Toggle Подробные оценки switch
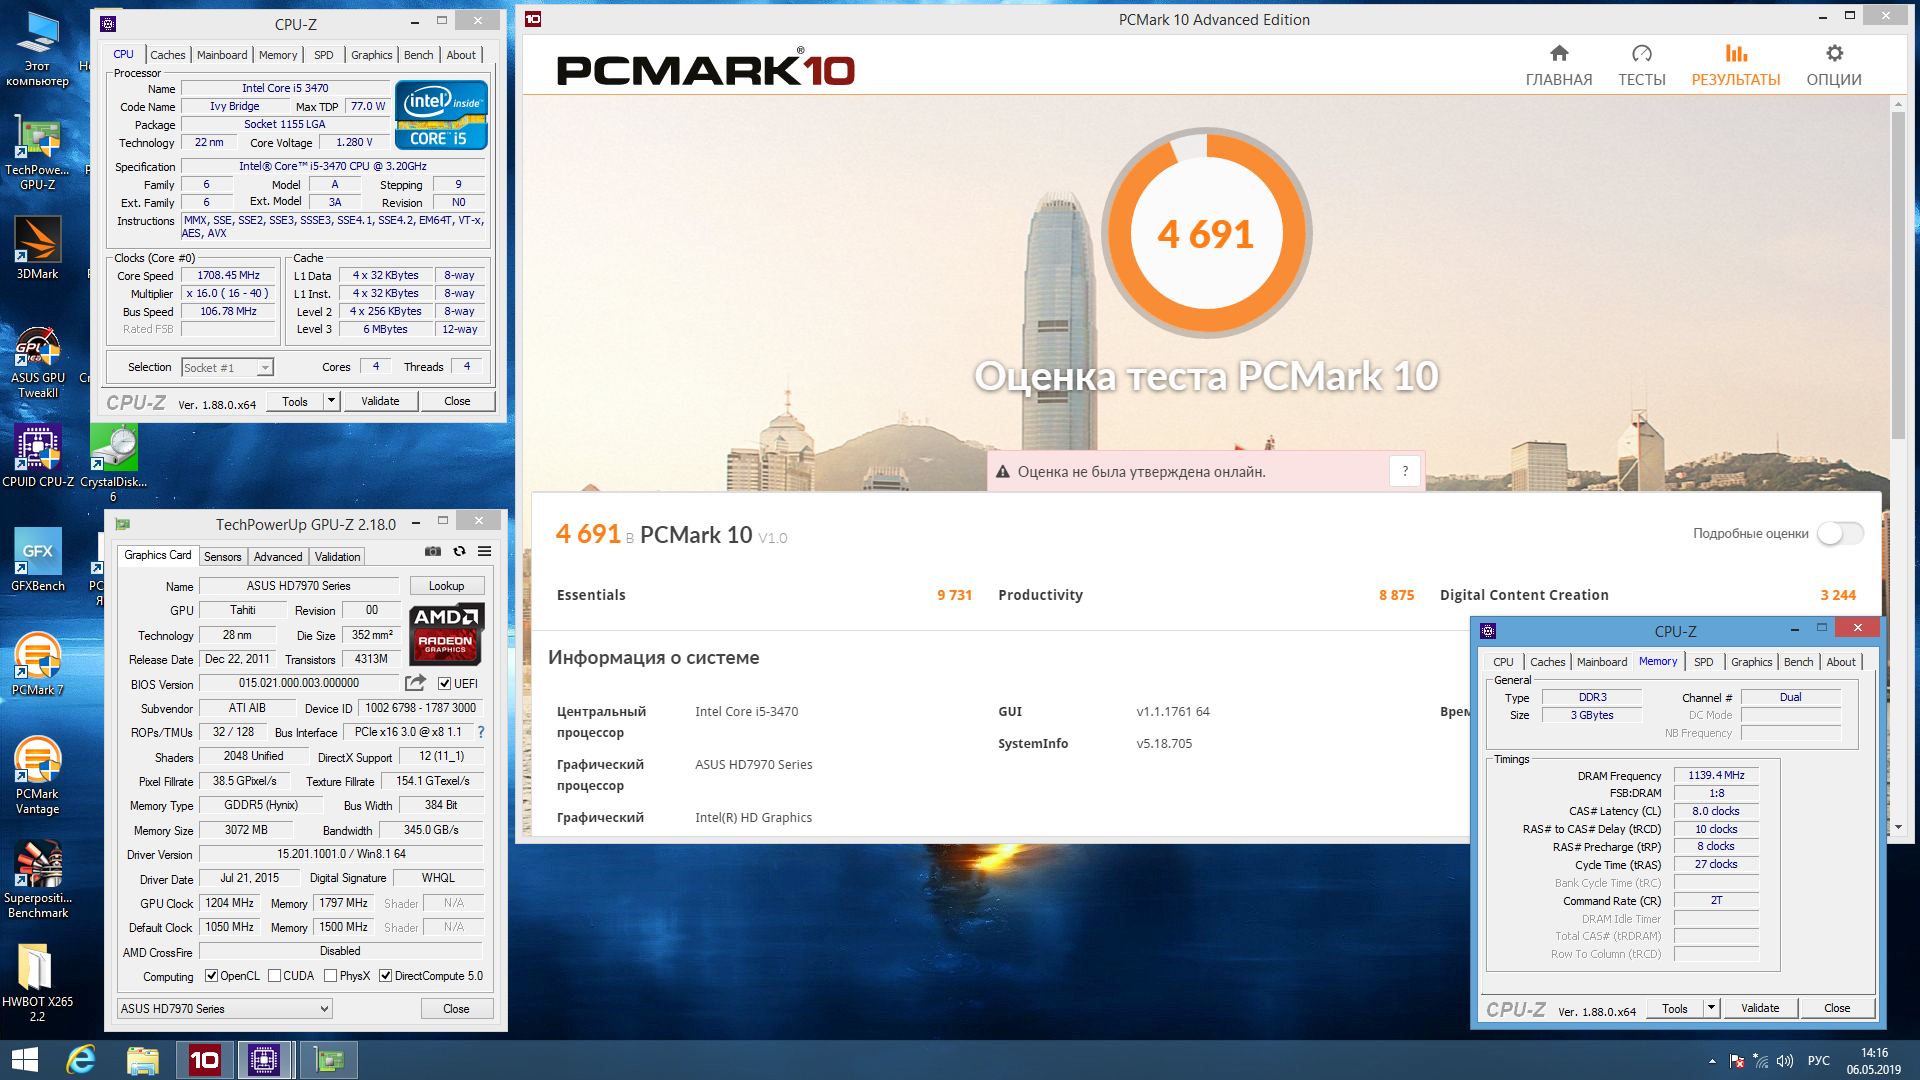 coord(1840,533)
